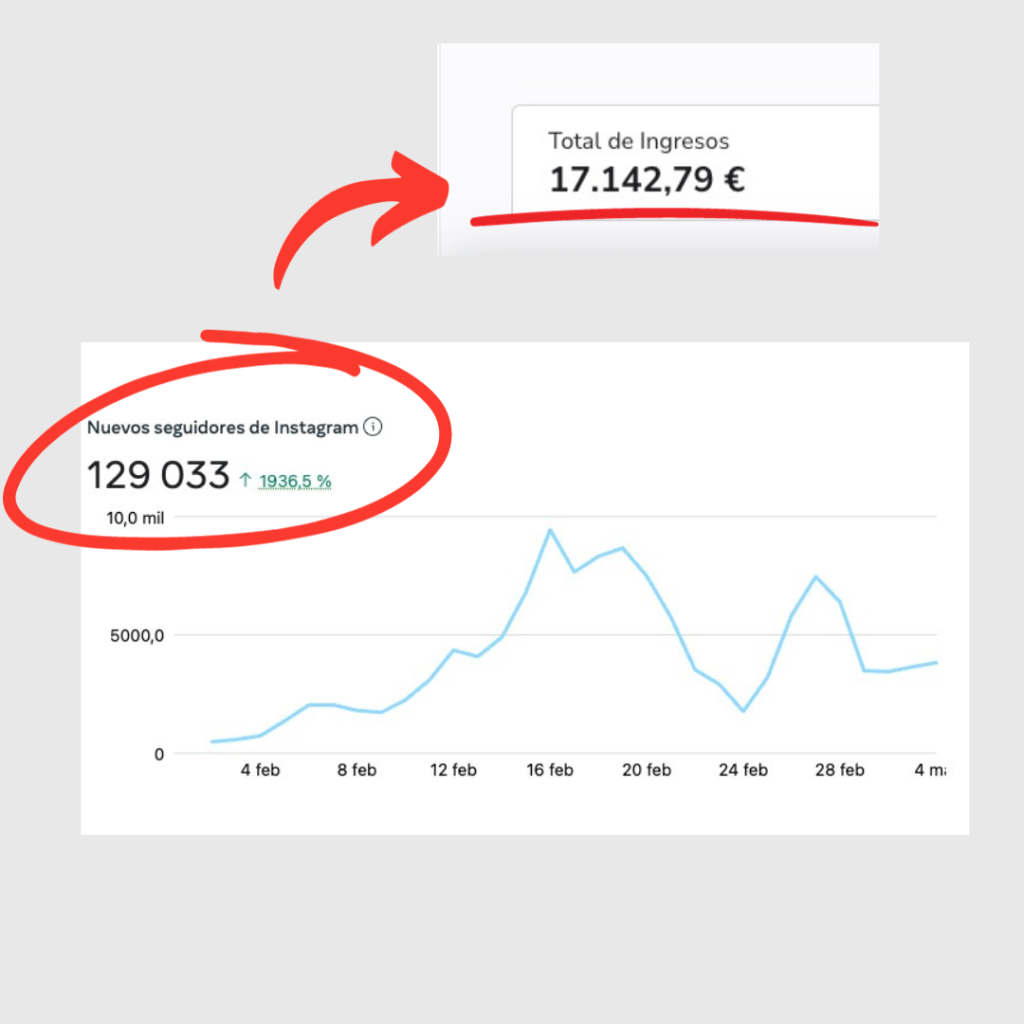Click the info icon beside Nuevos seguidores de Instagram
The height and width of the screenshot is (1024, 1024).
(x=372, y=428)
